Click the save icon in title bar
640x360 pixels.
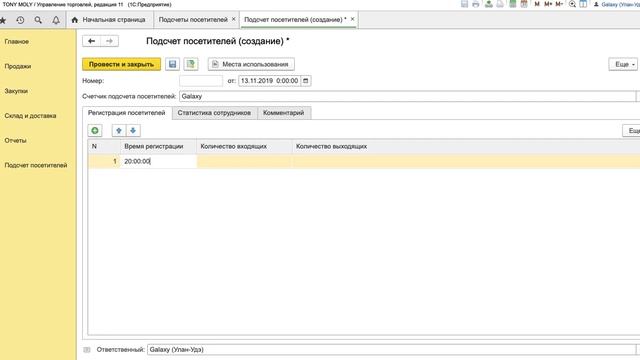click(x=464, y=4)
